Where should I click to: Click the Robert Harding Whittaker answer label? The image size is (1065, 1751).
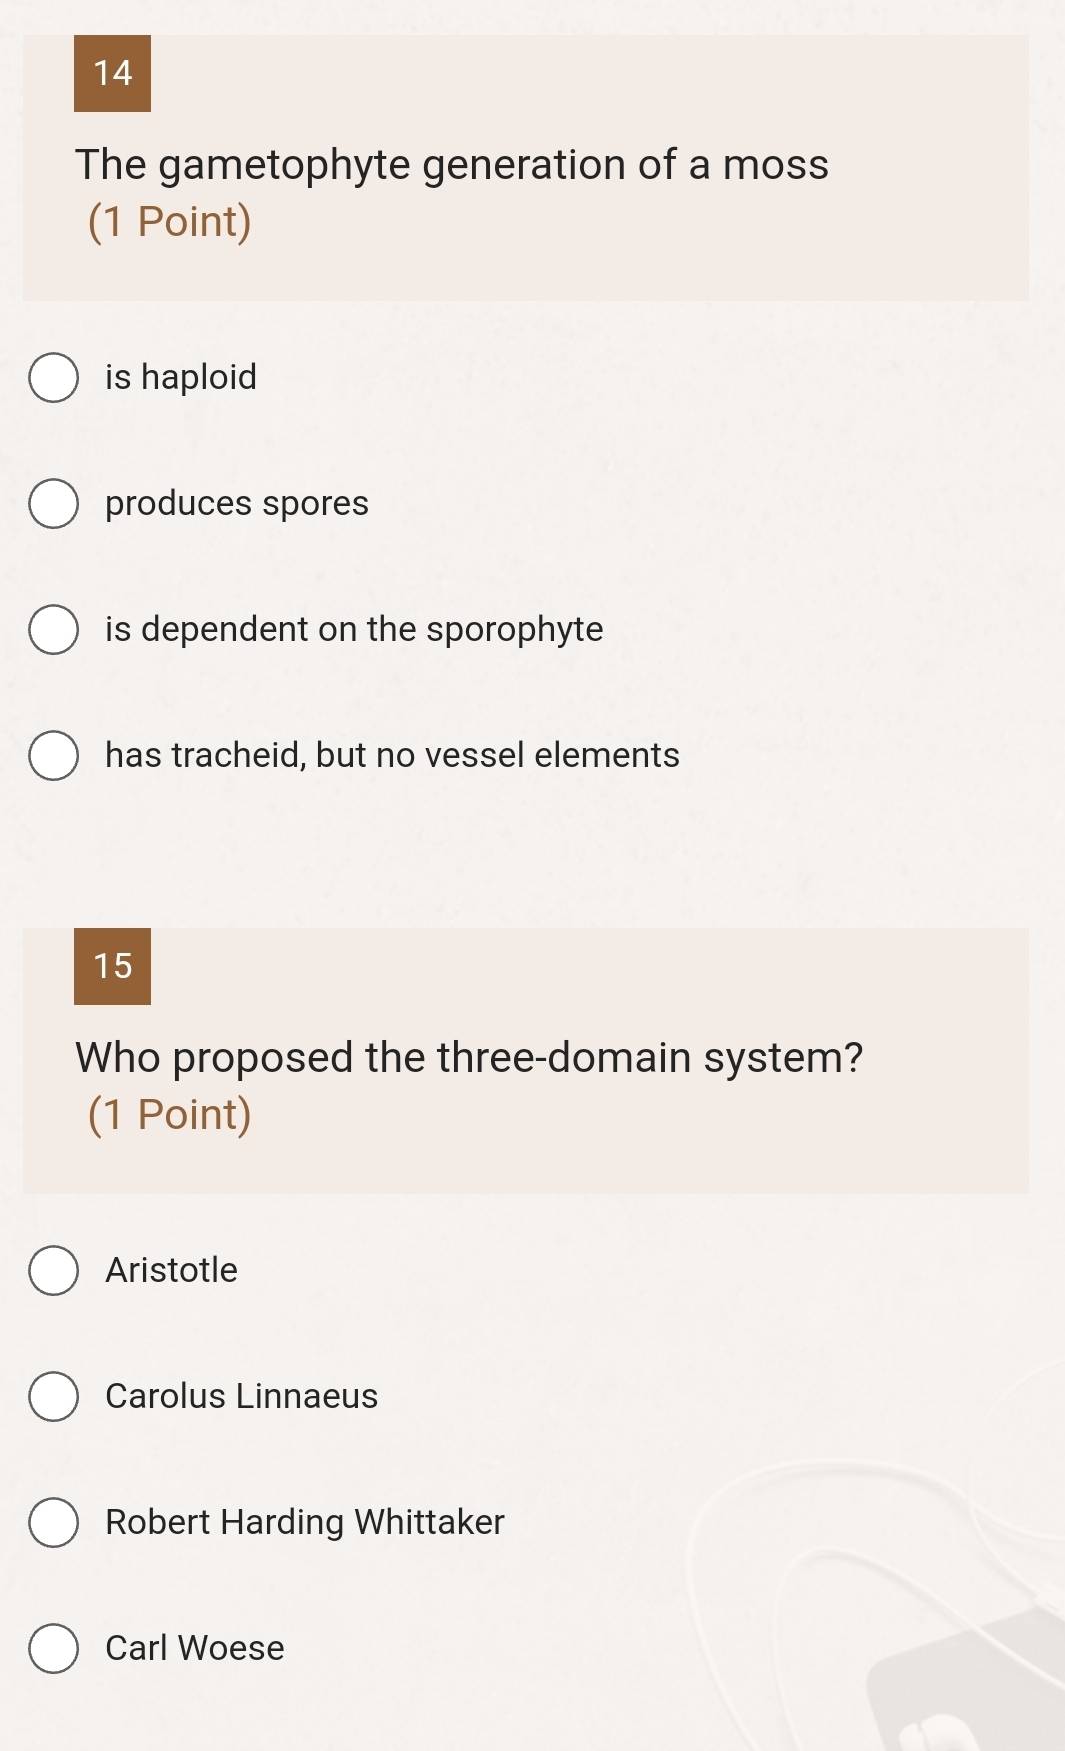305,1522
